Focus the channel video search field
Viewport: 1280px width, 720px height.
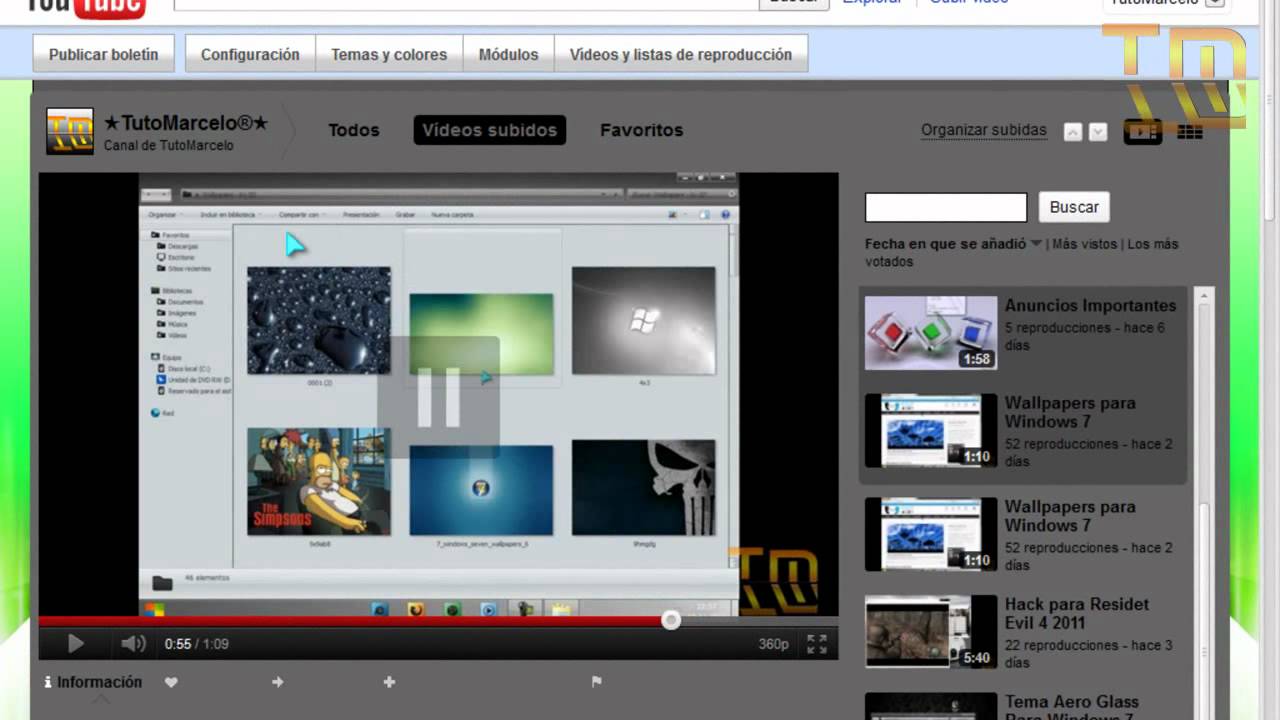[946, 207]
